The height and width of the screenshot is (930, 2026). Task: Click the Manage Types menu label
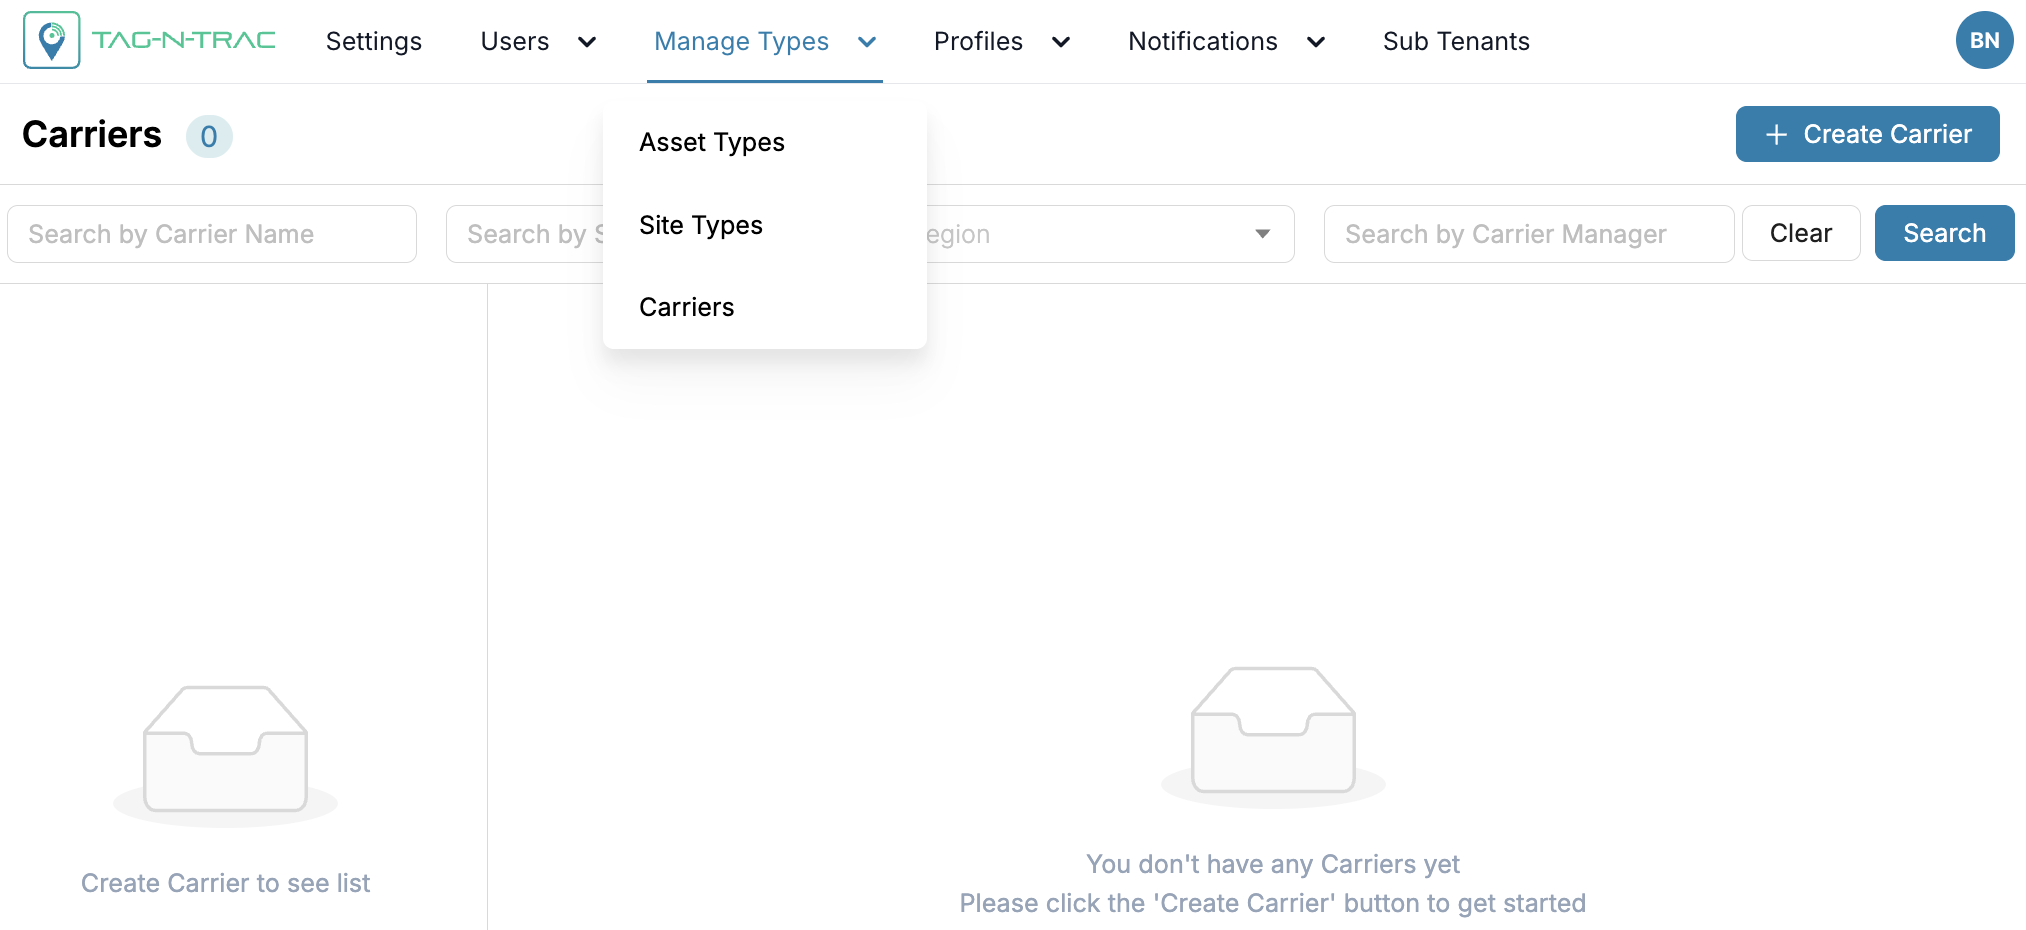pos(741,41)
